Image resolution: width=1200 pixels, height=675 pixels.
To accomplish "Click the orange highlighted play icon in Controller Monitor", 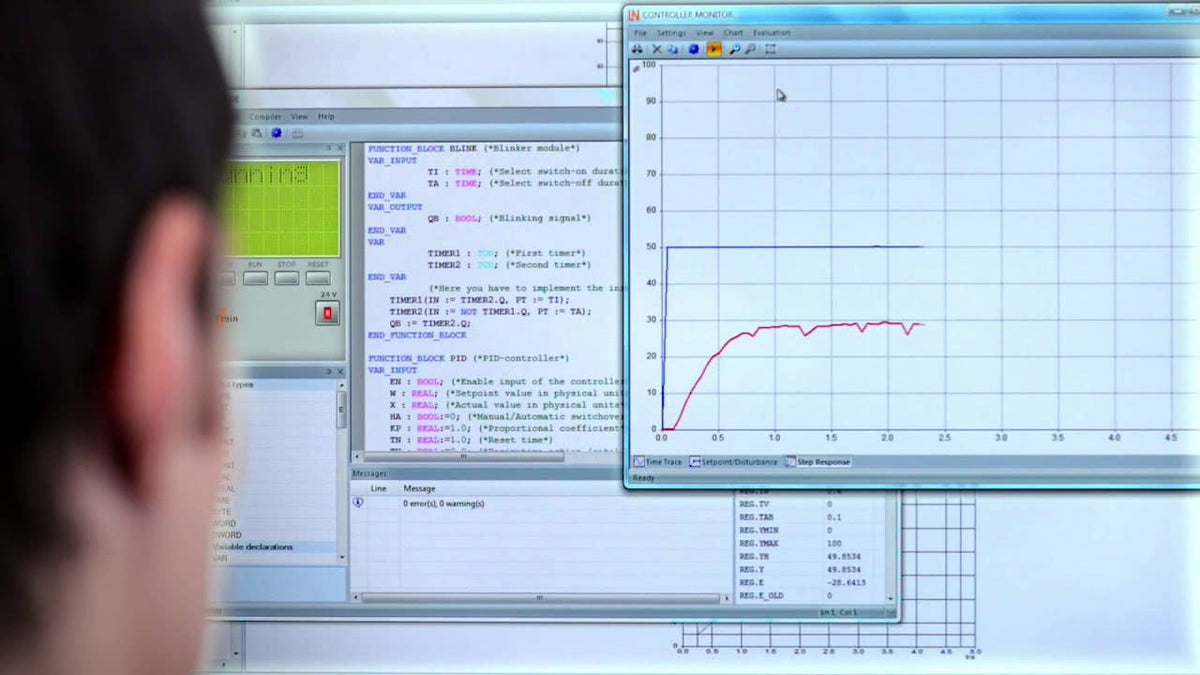I will [714, 49].
